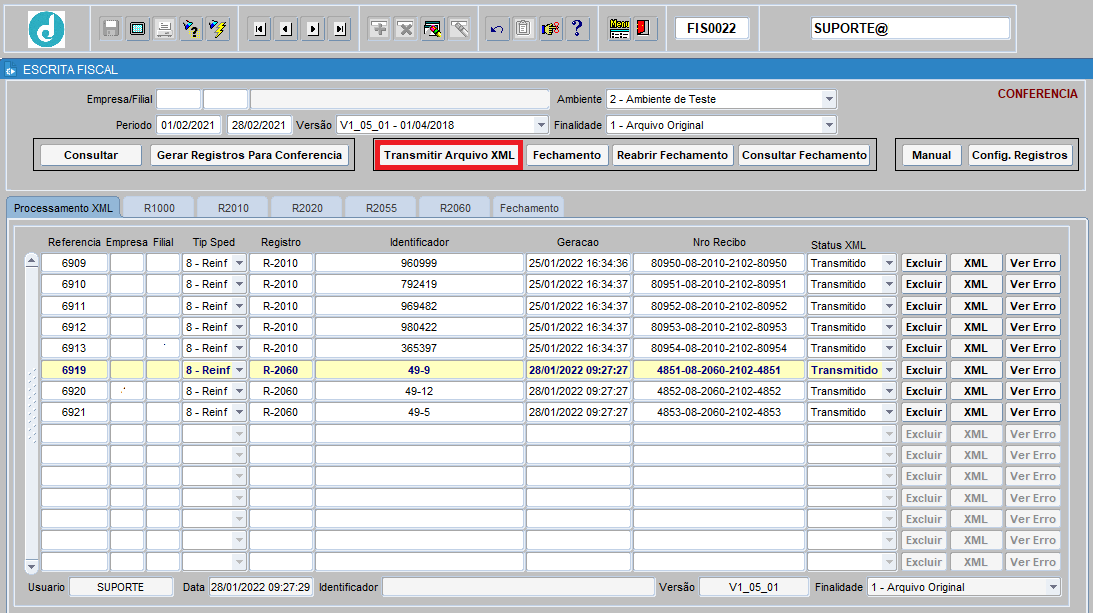
Task: Open the R2055 tab
Action: coord(381,208)
